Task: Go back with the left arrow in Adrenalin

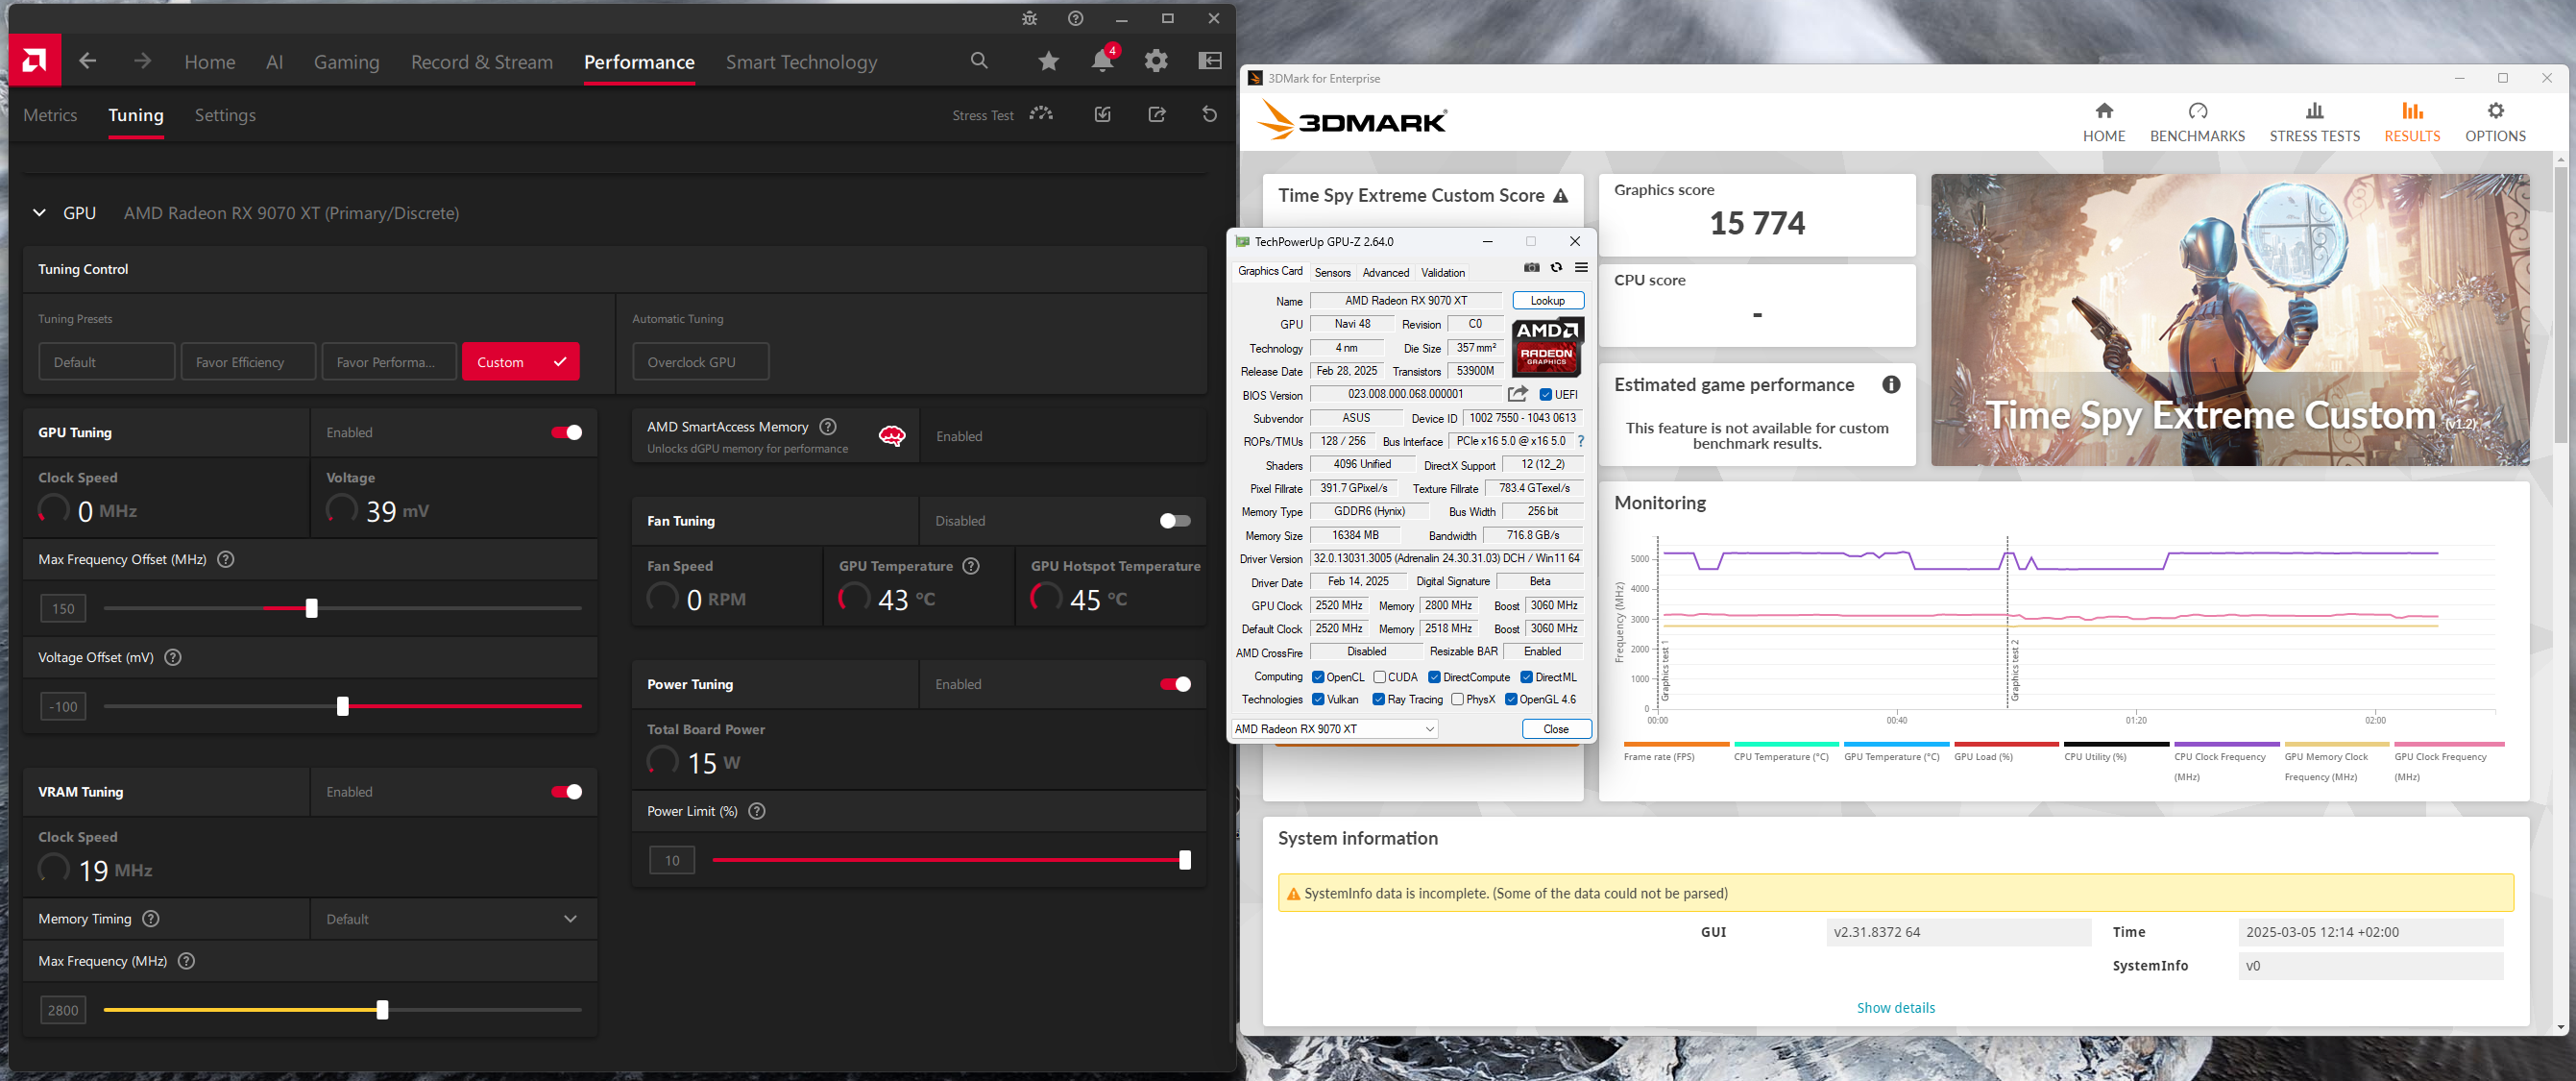Action: point(88,61)
